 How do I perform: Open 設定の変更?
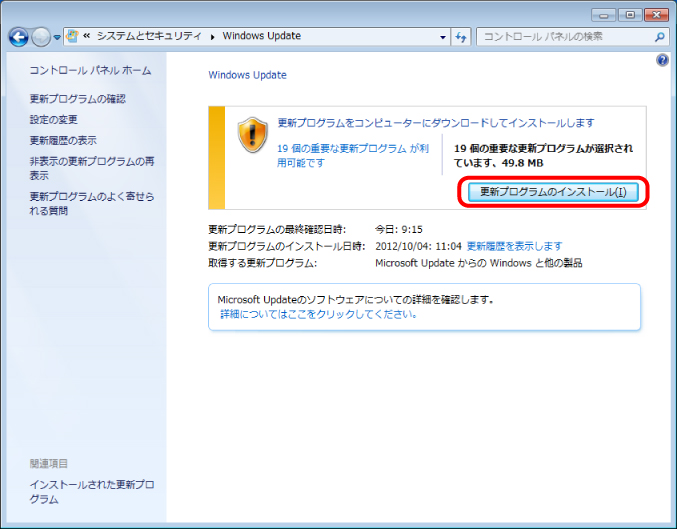pos(53,120)
